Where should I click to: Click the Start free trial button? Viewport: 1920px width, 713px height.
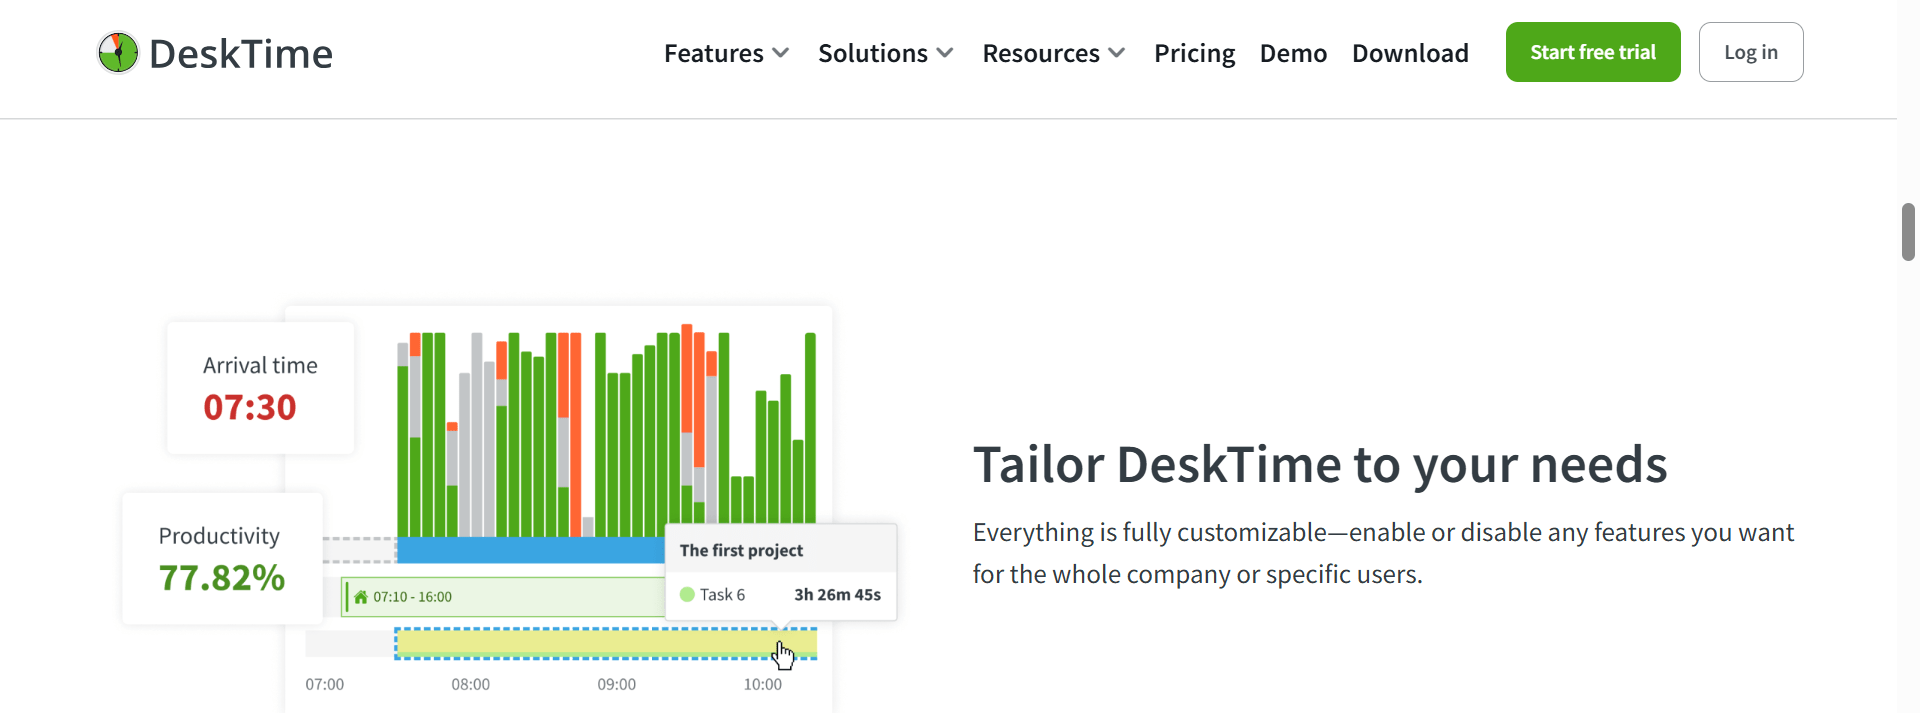coord(1593,52)
